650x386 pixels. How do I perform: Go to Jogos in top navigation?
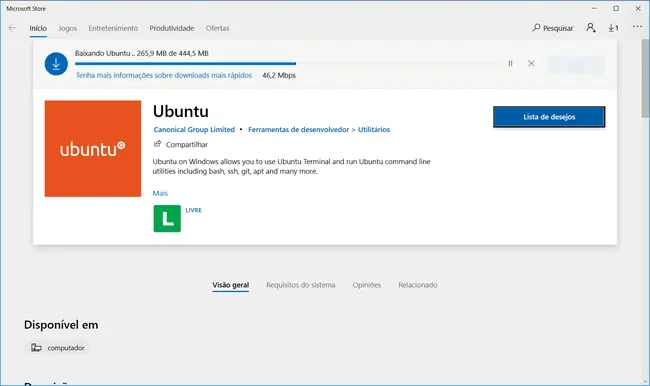68,28
